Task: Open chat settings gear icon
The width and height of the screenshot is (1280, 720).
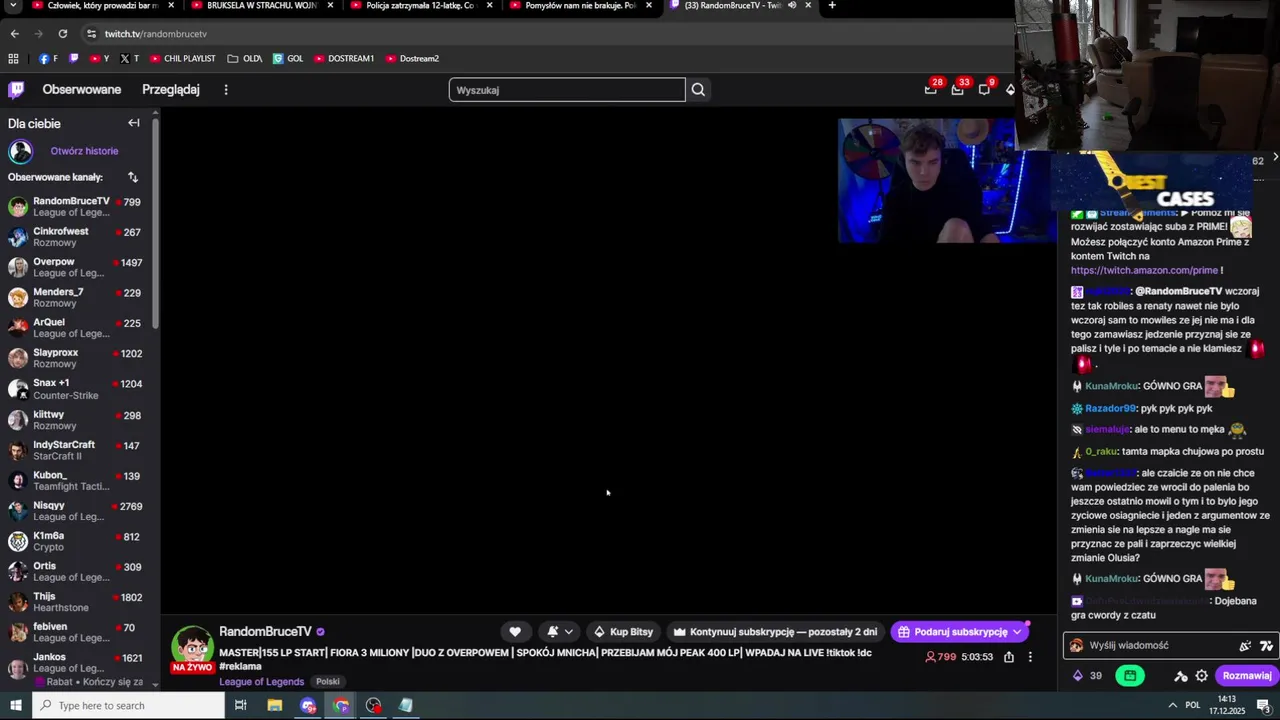Action: tap(1202, 676)
